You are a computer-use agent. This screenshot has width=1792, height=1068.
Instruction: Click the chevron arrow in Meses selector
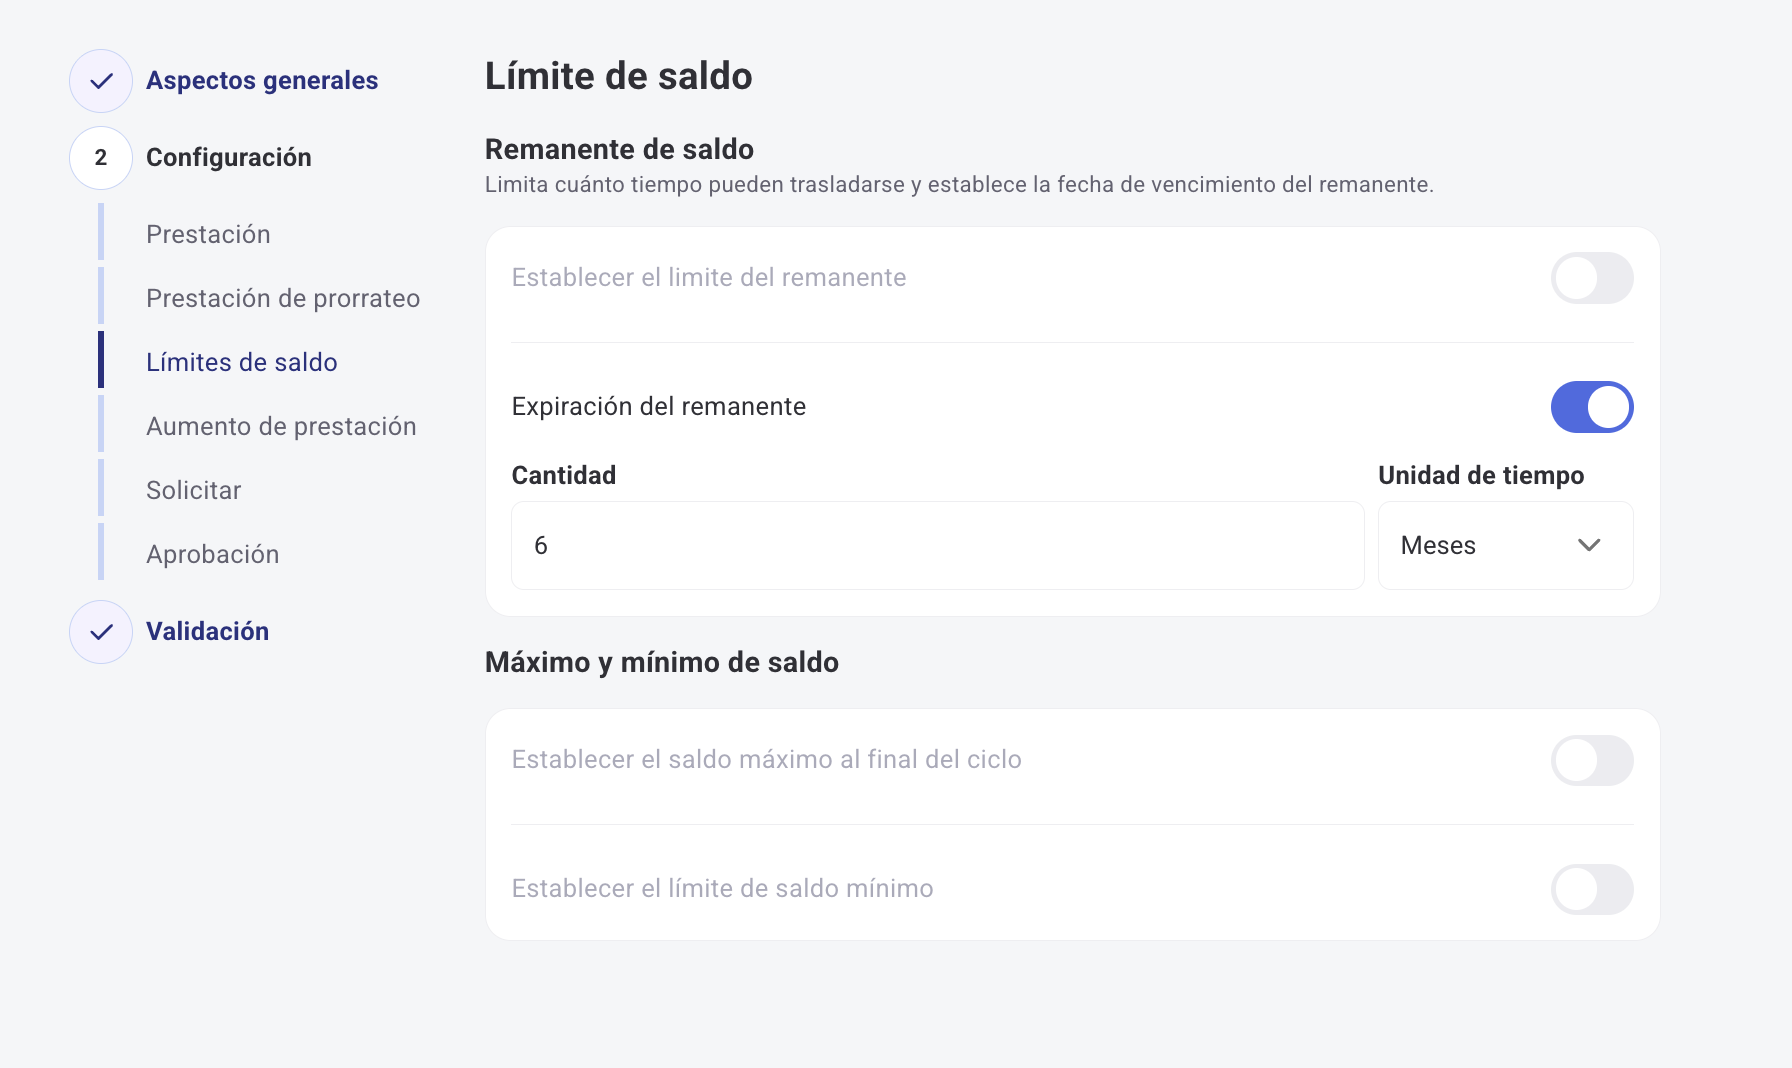[x=1589, y=545]
